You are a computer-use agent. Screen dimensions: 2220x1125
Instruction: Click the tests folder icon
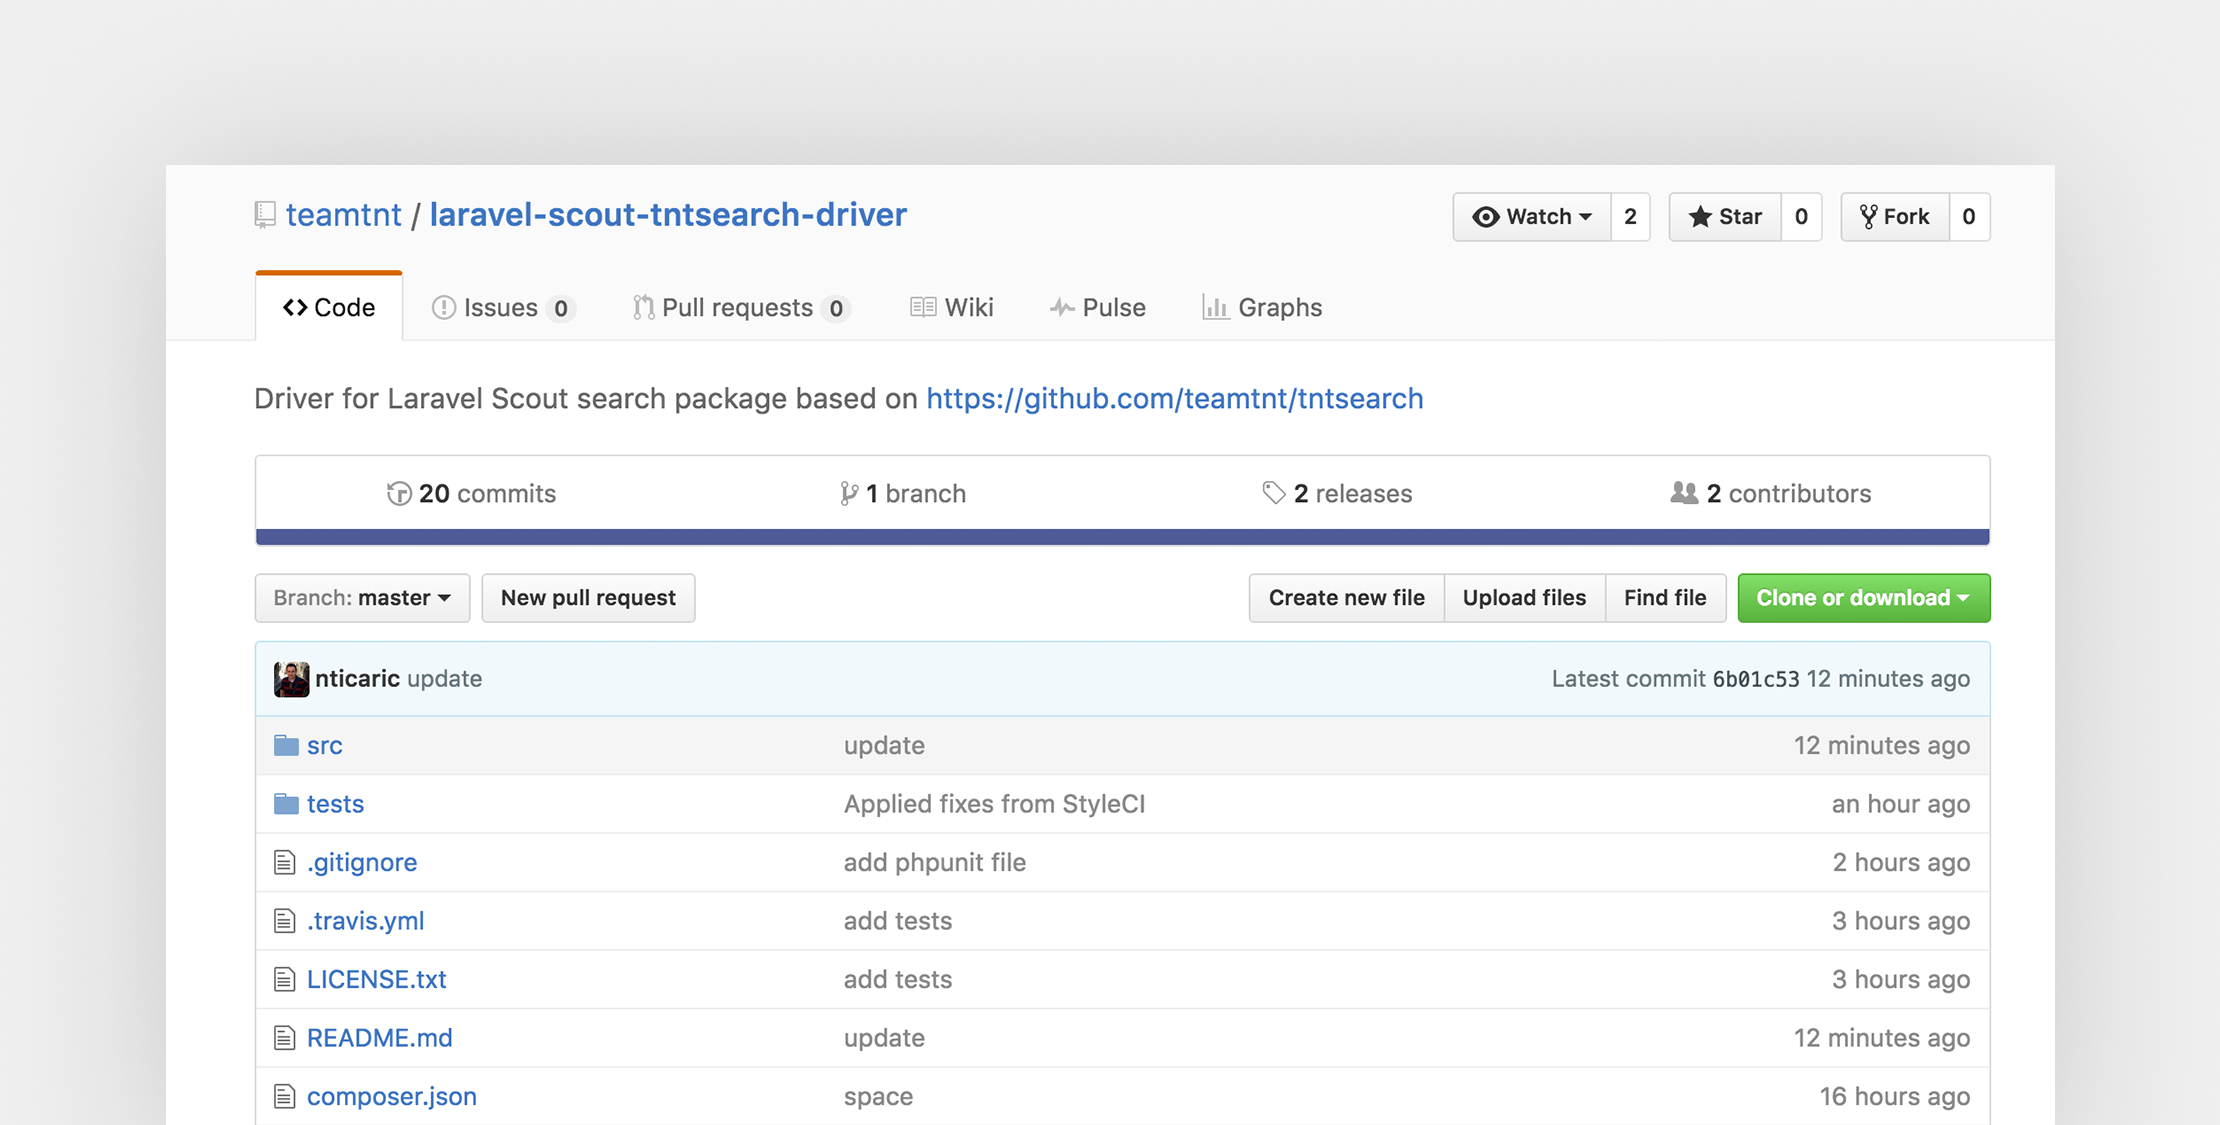(286, 804)
